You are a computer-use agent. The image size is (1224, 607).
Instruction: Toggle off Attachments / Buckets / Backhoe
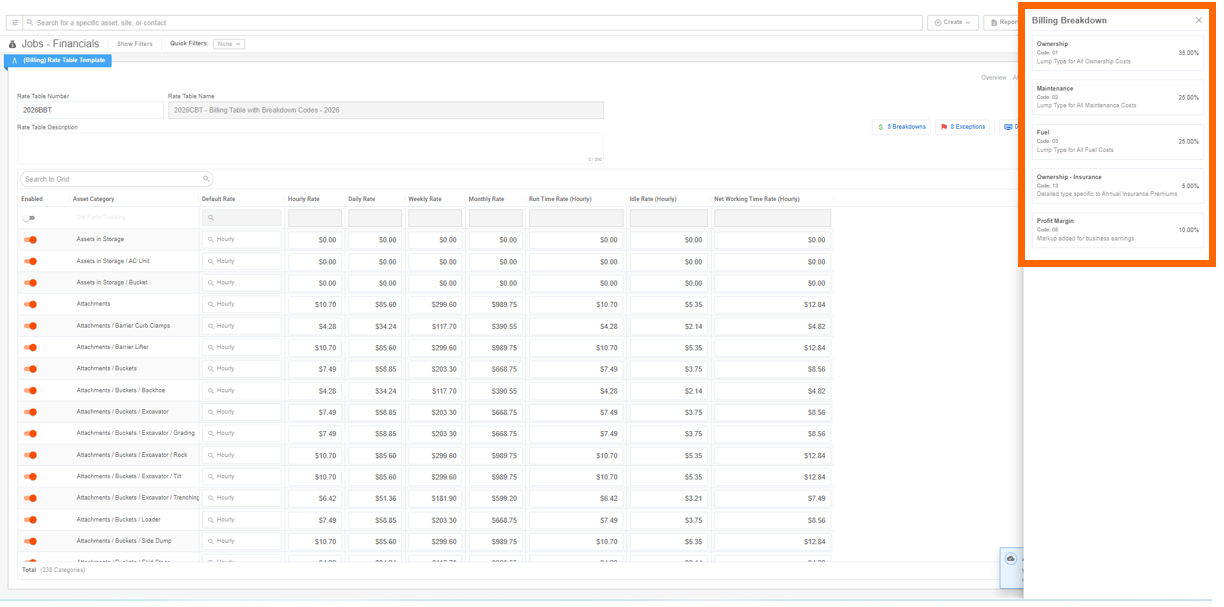[30, 391]
